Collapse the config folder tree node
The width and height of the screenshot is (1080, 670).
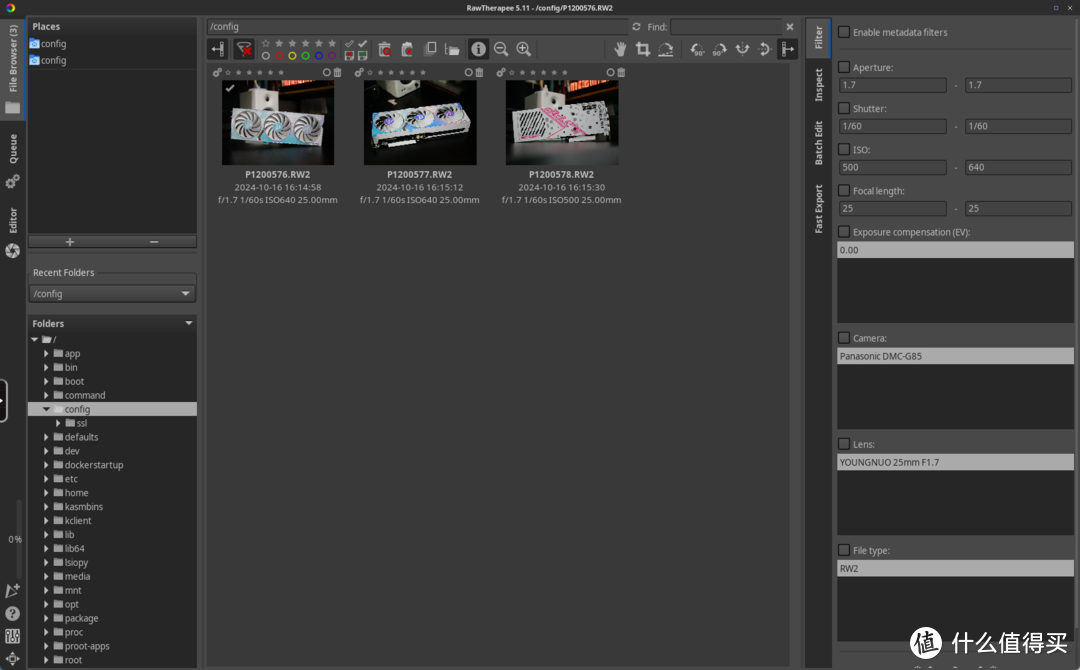click(x=46, y=409)
